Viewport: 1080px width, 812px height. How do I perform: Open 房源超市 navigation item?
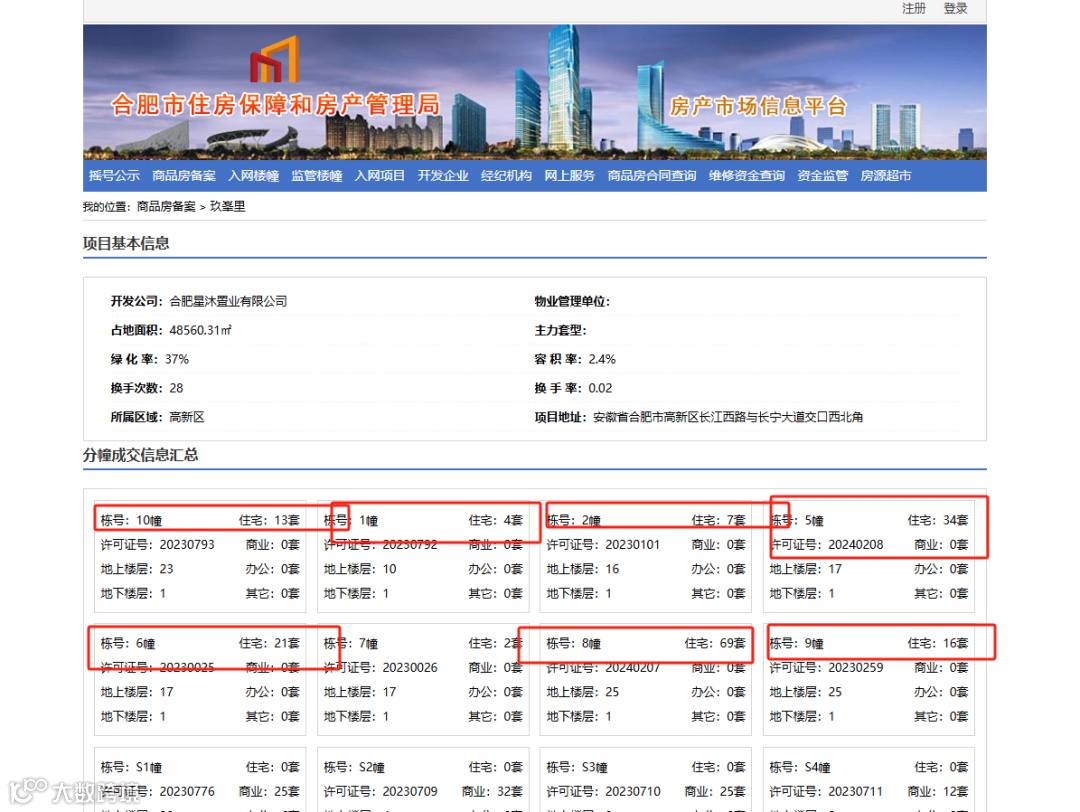click(886, 176)
